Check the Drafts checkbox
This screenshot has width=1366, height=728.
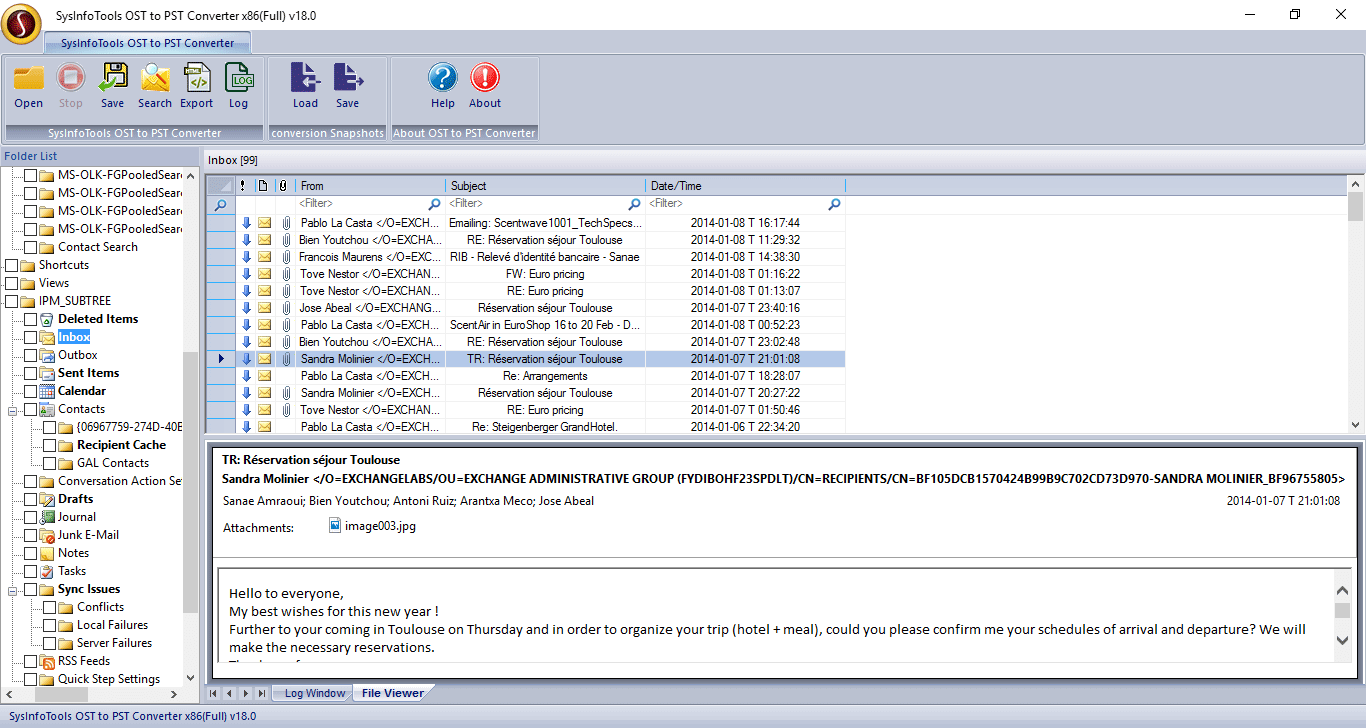point(31,499)
